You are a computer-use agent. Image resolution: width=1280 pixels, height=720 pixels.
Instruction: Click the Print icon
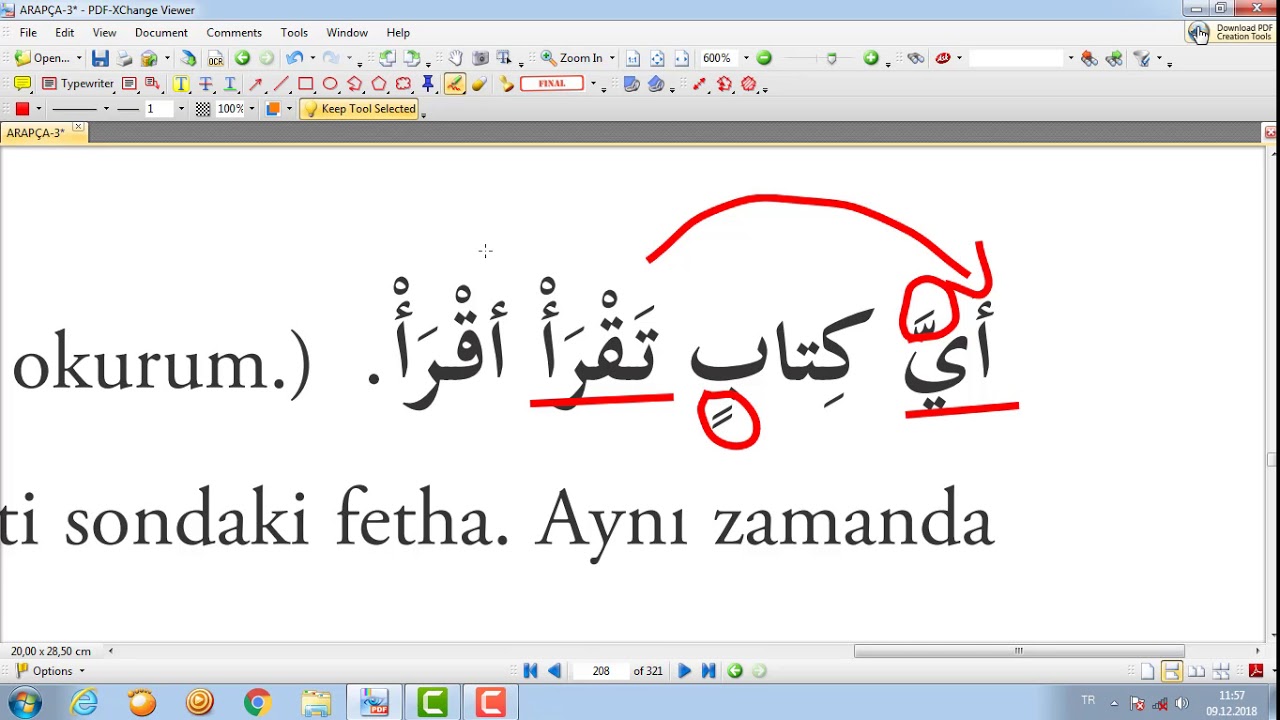coord(124,58)
